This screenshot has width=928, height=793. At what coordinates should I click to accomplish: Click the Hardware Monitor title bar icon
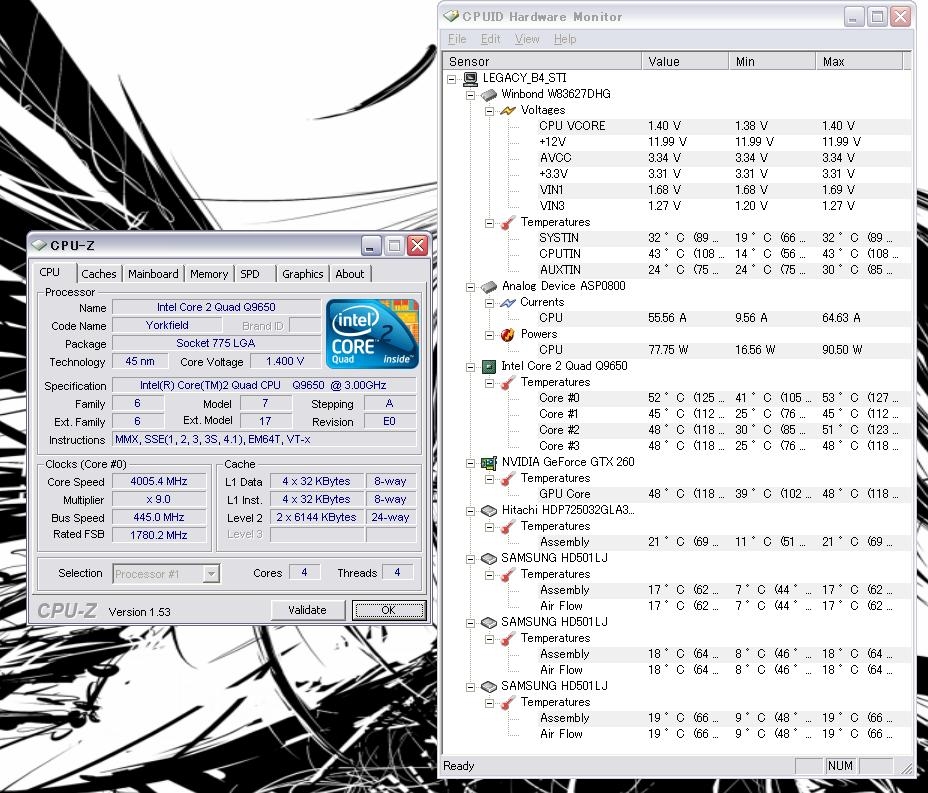click(x=451, y=16)
